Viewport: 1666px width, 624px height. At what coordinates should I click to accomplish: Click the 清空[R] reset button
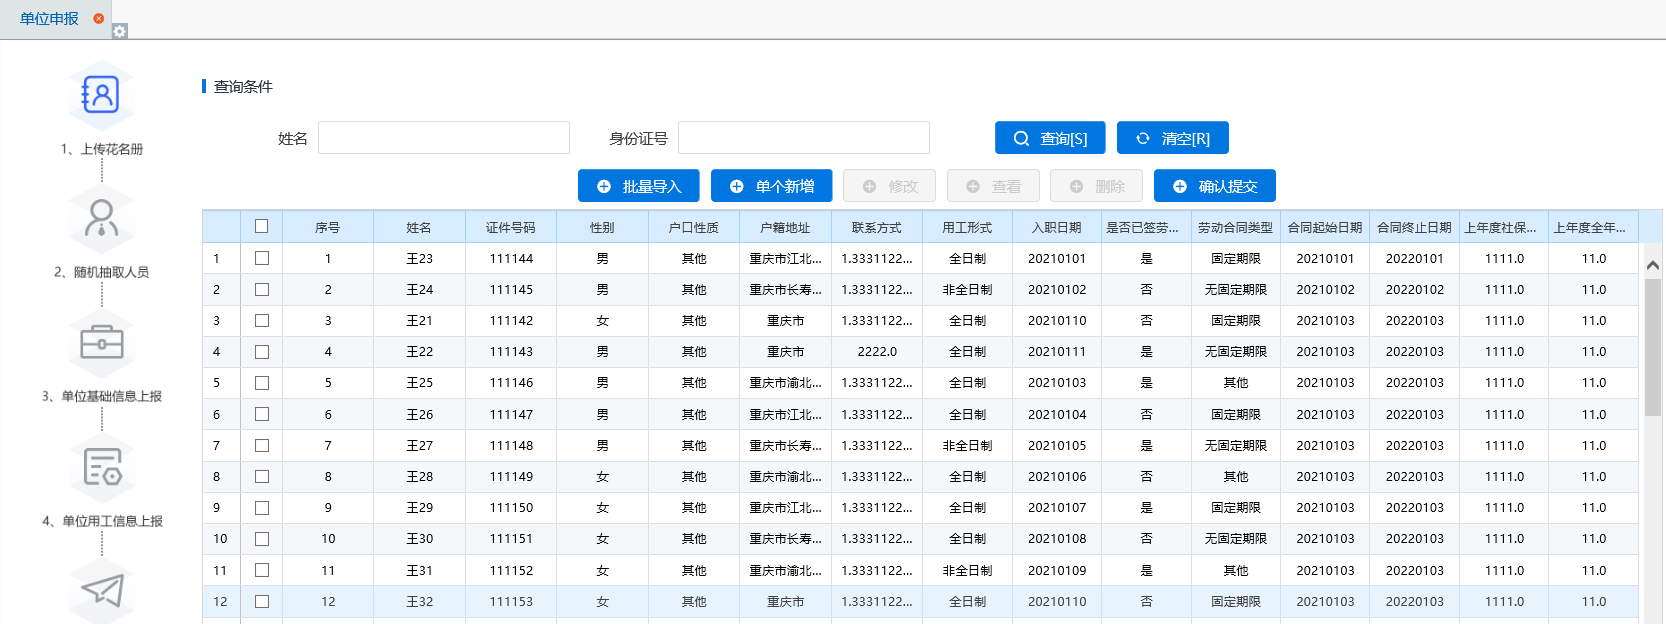[x=1173, y=138]
